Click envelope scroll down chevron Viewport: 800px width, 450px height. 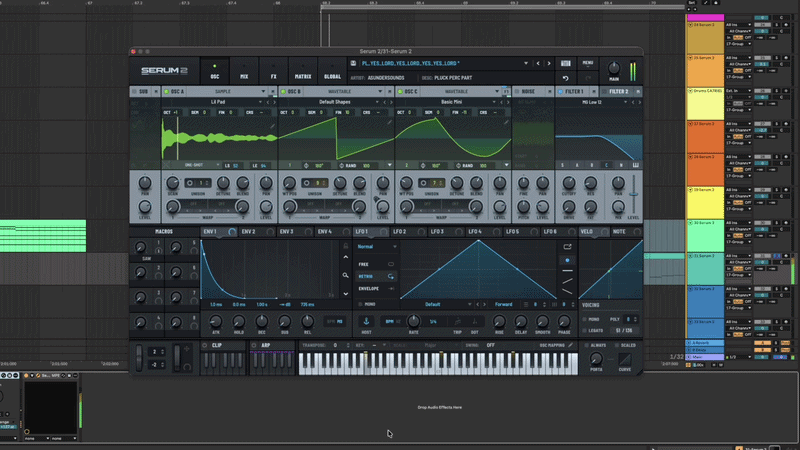coord(345,294)
